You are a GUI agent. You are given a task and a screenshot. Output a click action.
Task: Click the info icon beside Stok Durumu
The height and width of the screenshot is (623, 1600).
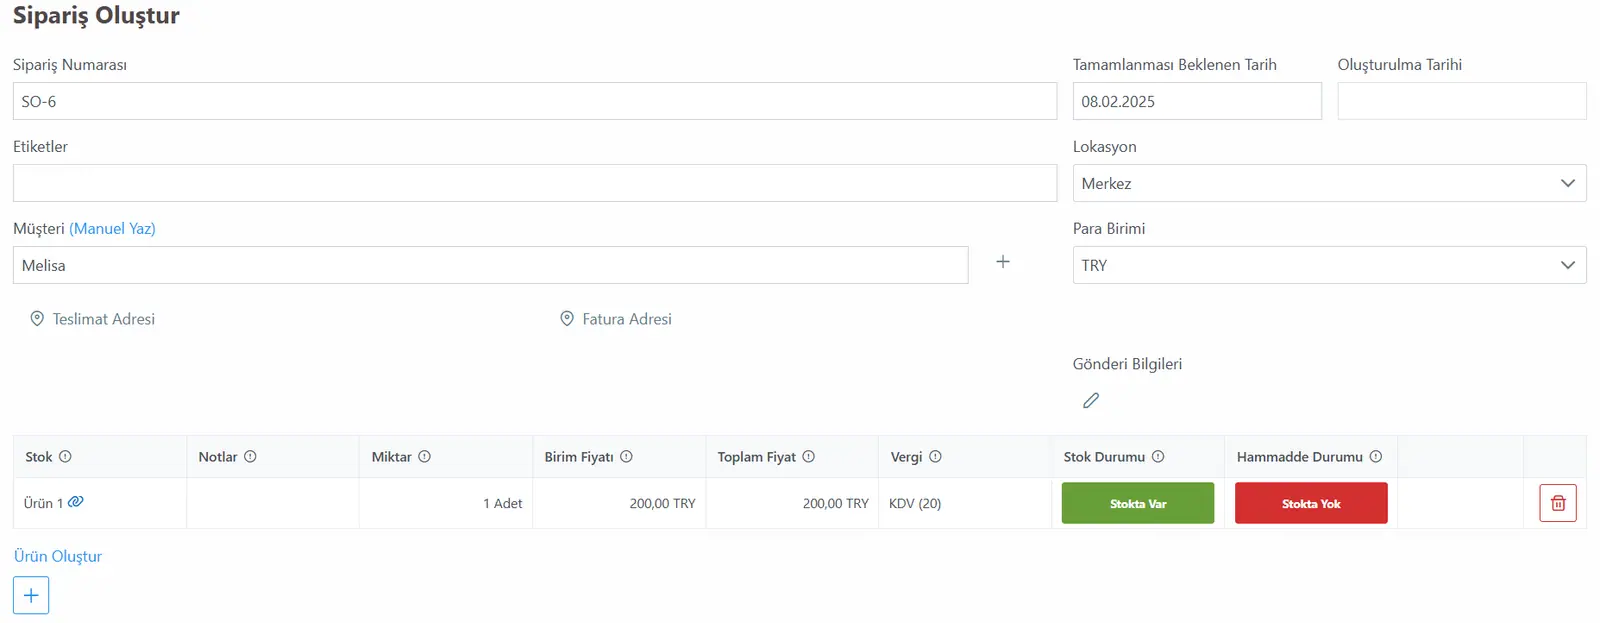click(1158, 457)
